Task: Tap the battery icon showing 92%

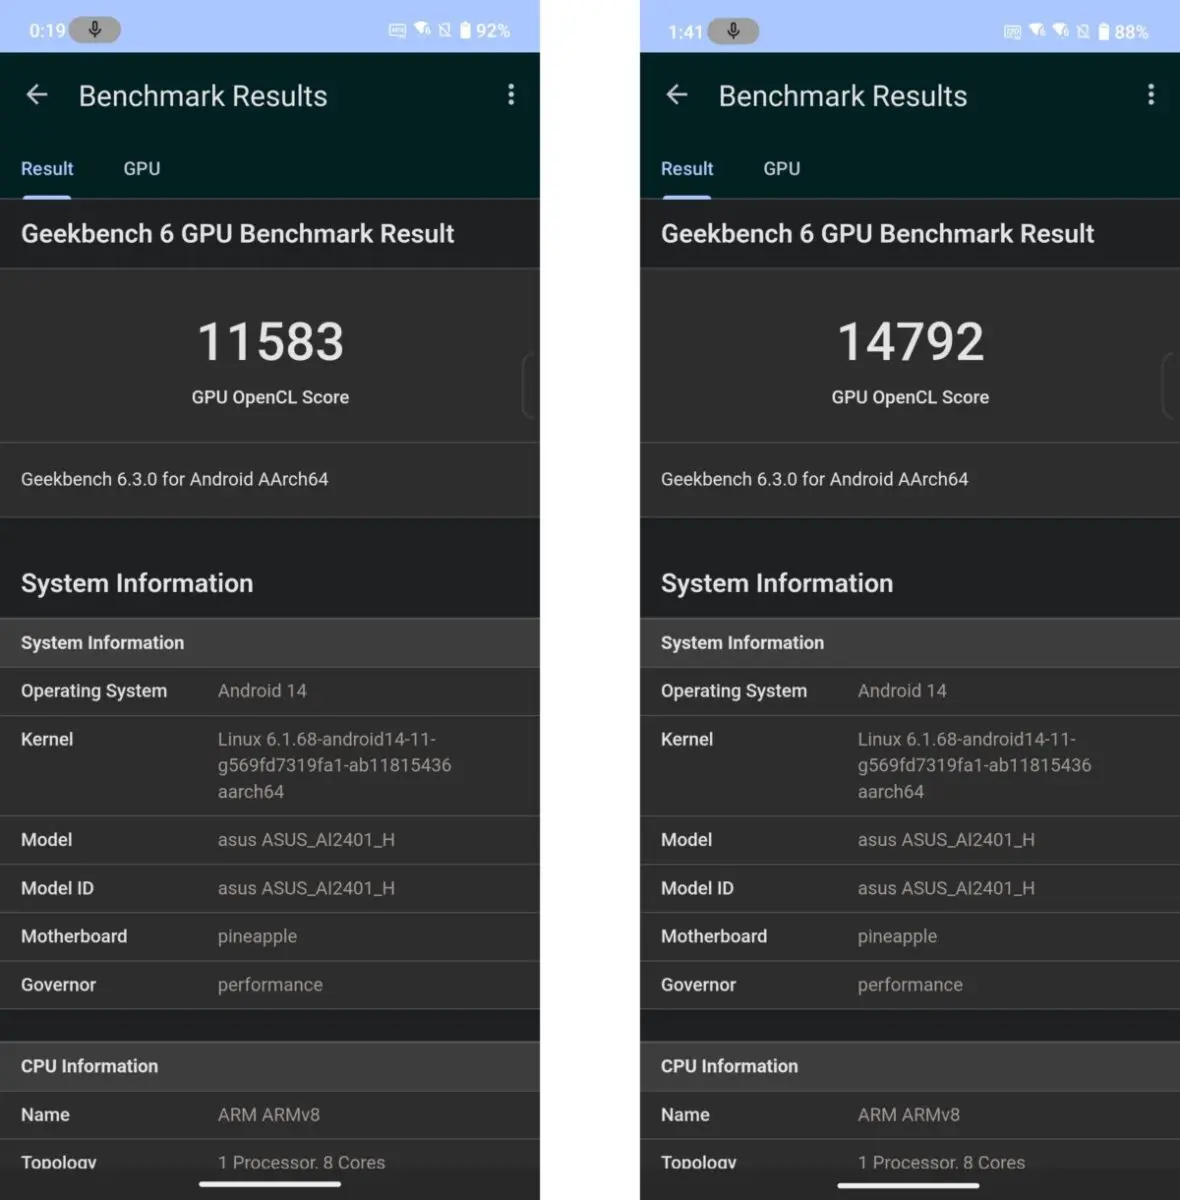Action: (x=465, y=30)
